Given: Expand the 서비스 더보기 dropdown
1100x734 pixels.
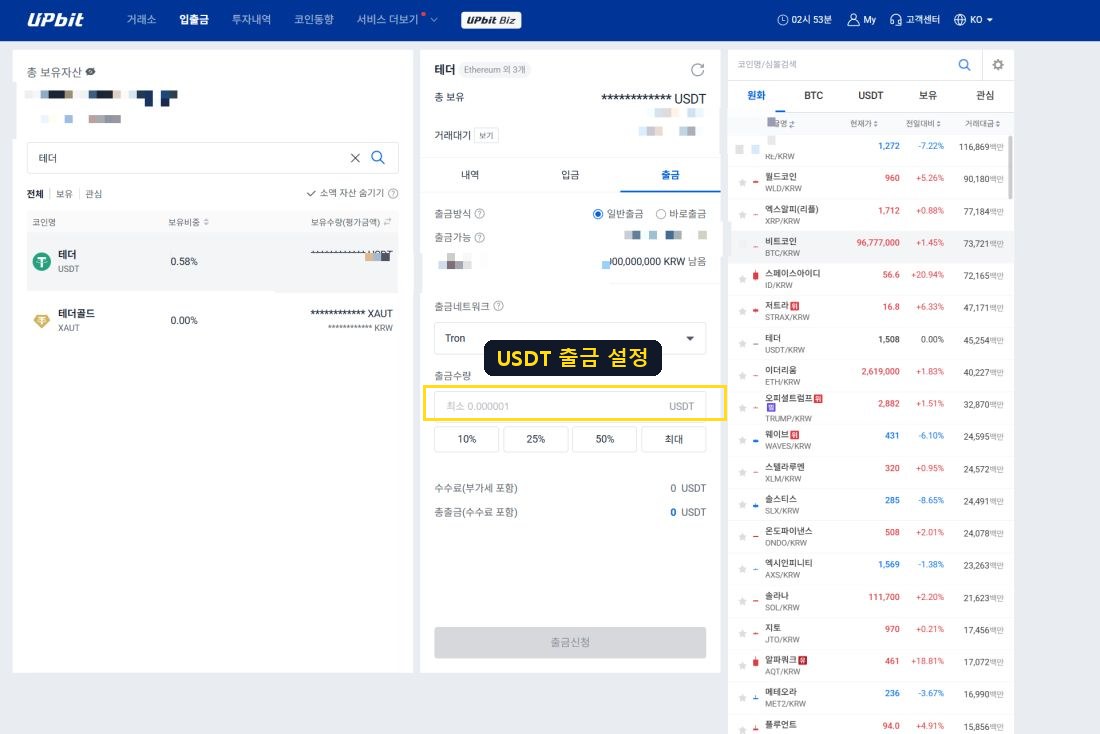Looking at the screenshot, I should (x=396, y=20).
